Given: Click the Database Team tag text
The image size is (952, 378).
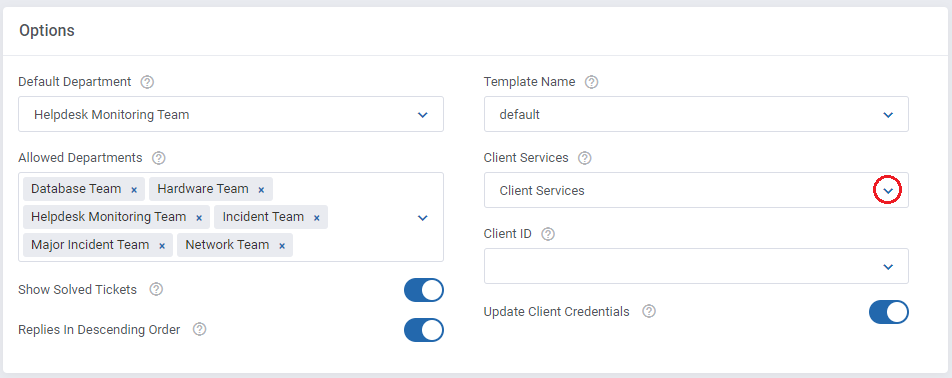Looking at the screenshot, I should [x=76, y=189].
